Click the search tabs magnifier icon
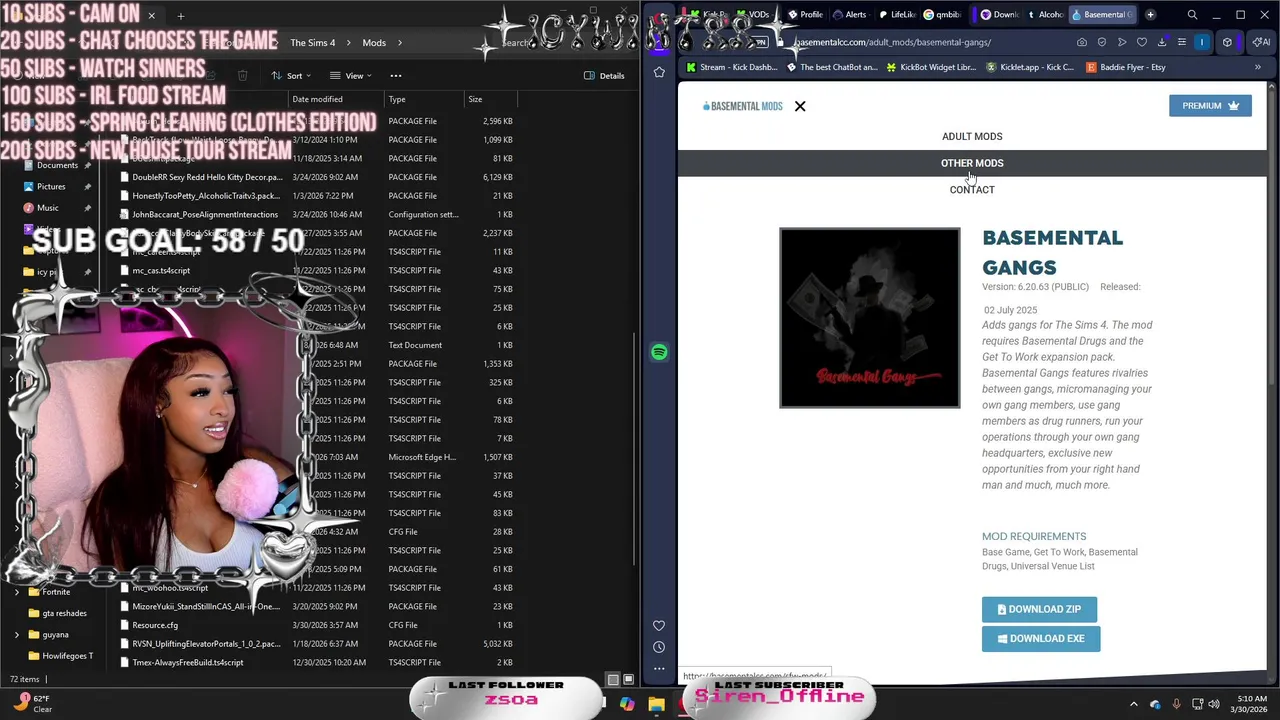This screenshot has height=720, width=1280. click(x=1192, y=15)
